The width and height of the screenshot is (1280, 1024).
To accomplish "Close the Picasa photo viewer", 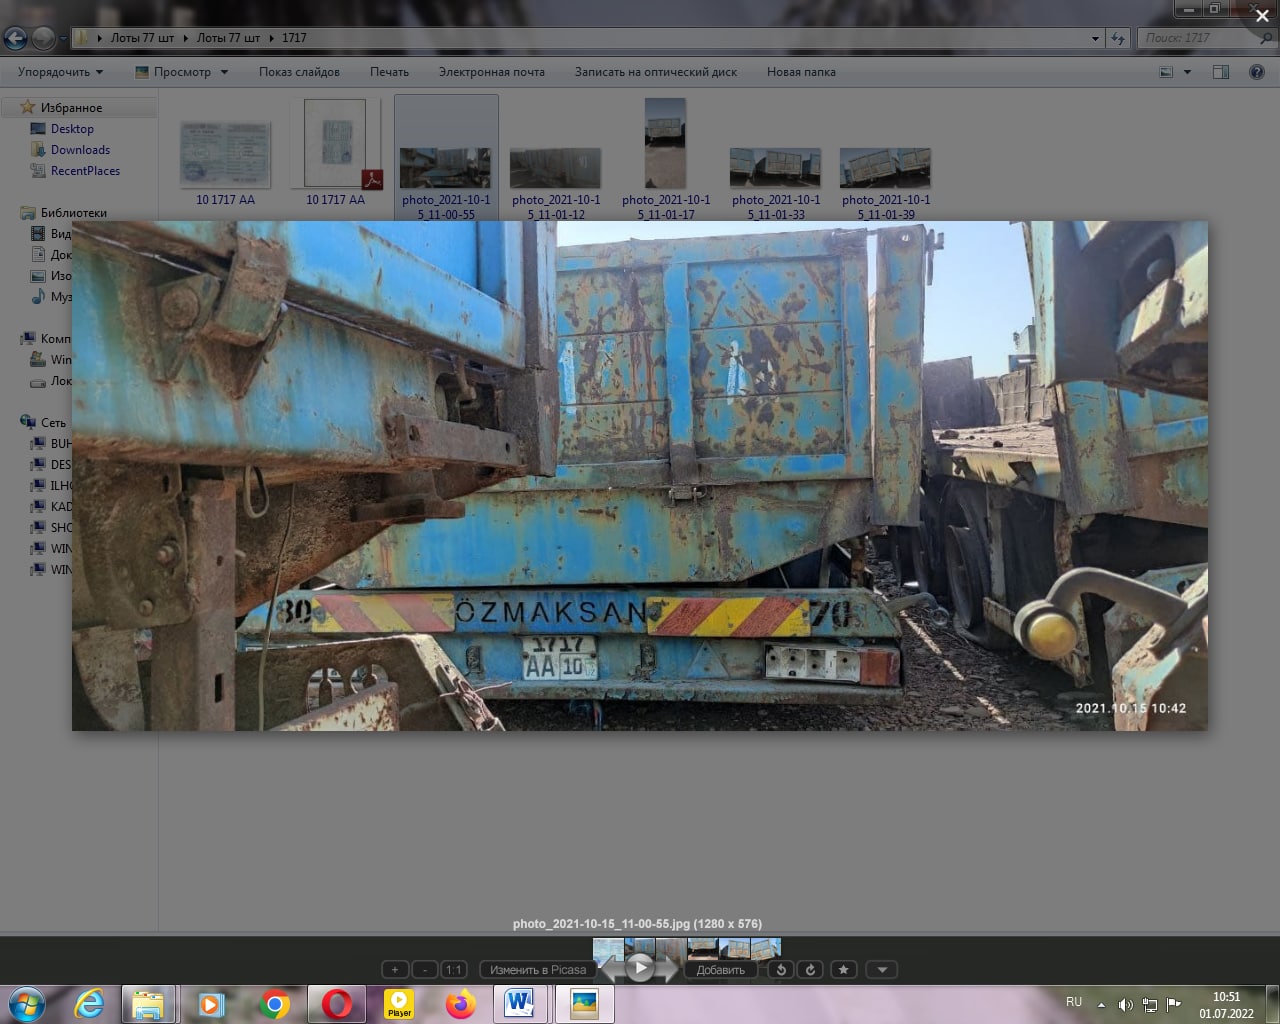I will point(1262,16).
